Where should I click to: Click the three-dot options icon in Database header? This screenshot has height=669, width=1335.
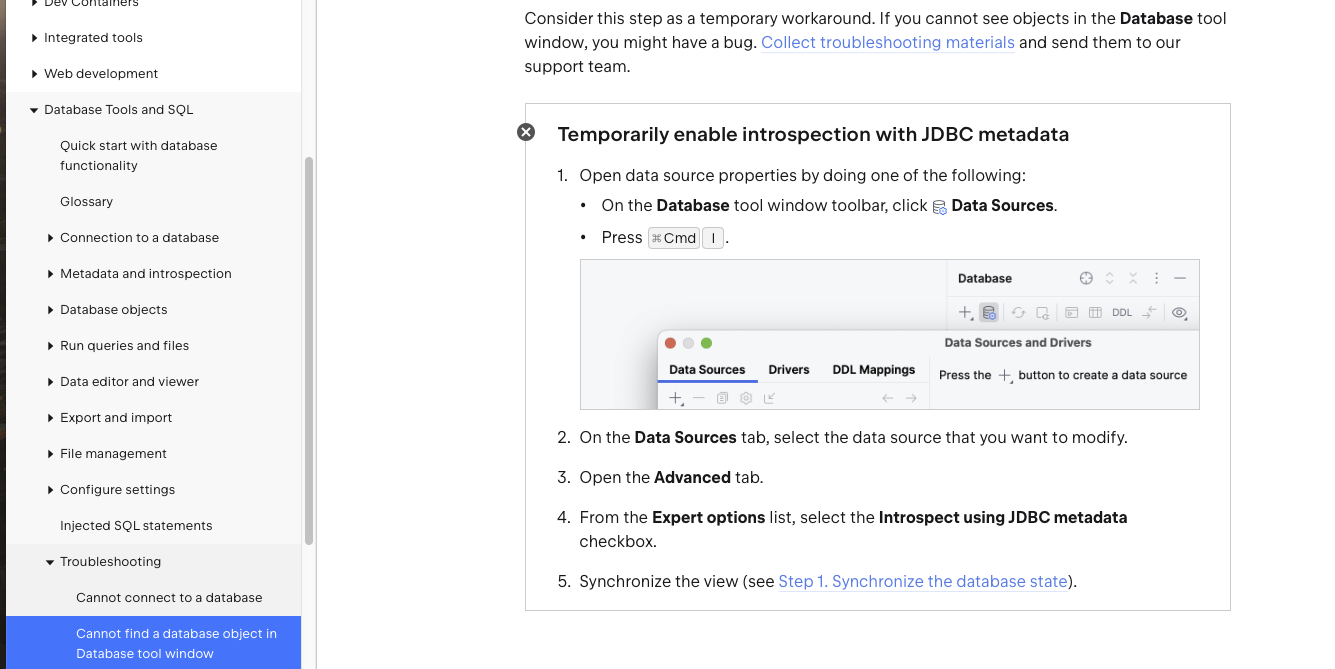click(x=1157, y=278)
